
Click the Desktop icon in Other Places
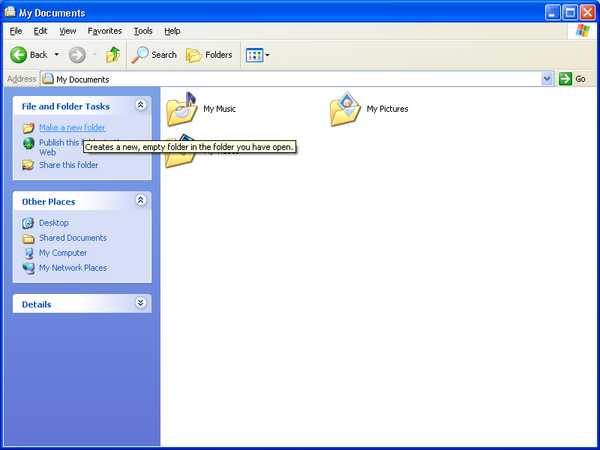[28, 223]
